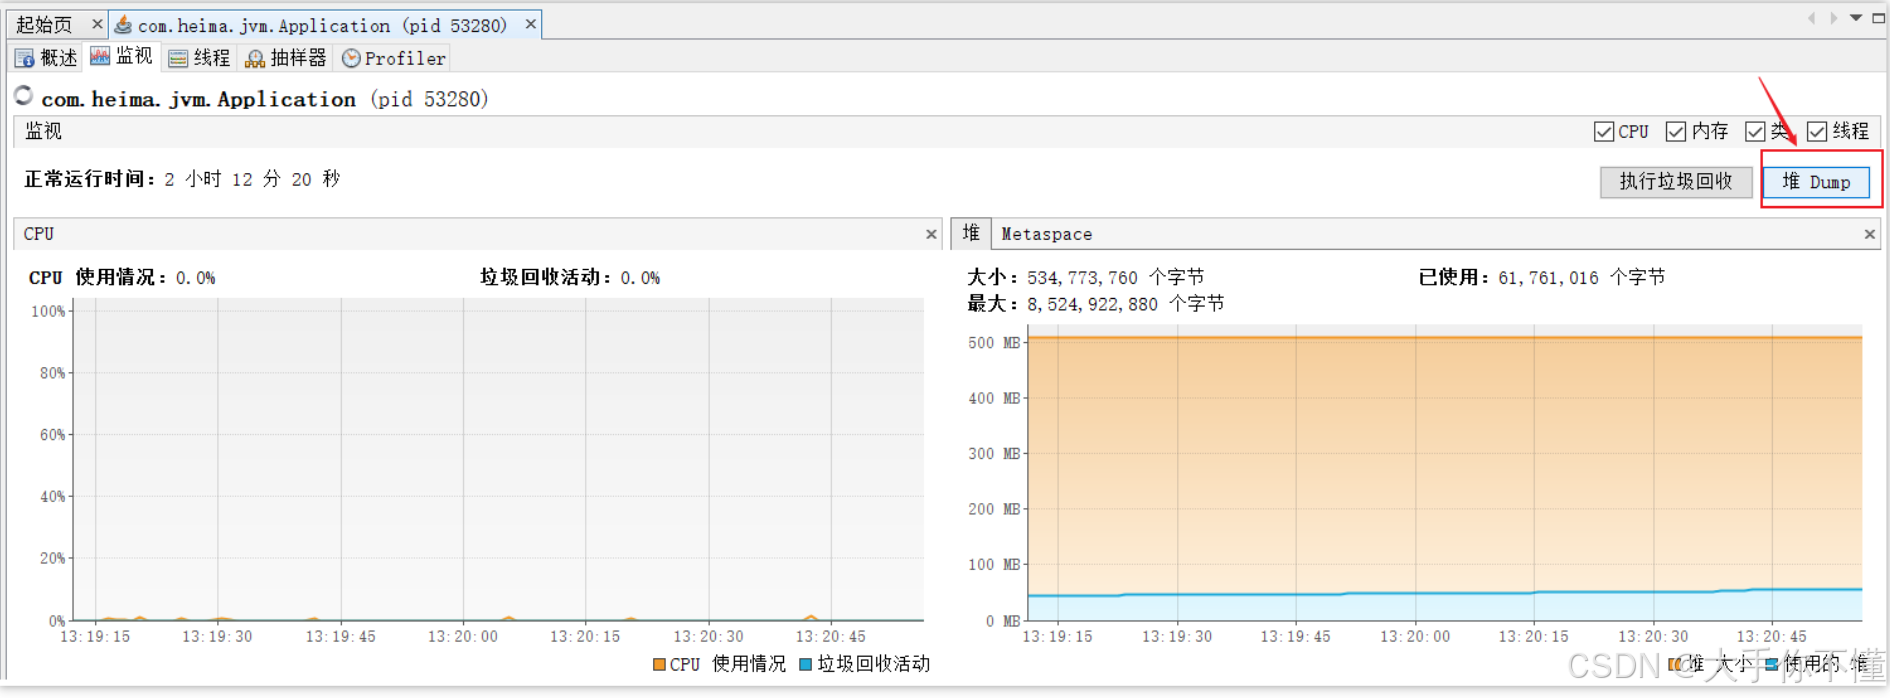Switch to the 起始页 tab

click(x=44, y=24)
